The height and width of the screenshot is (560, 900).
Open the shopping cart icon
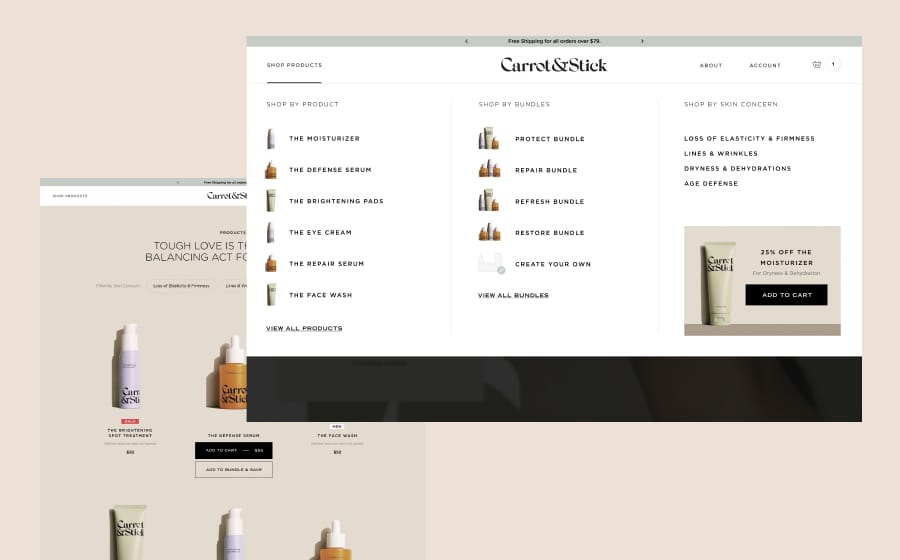tap(817, 65)
